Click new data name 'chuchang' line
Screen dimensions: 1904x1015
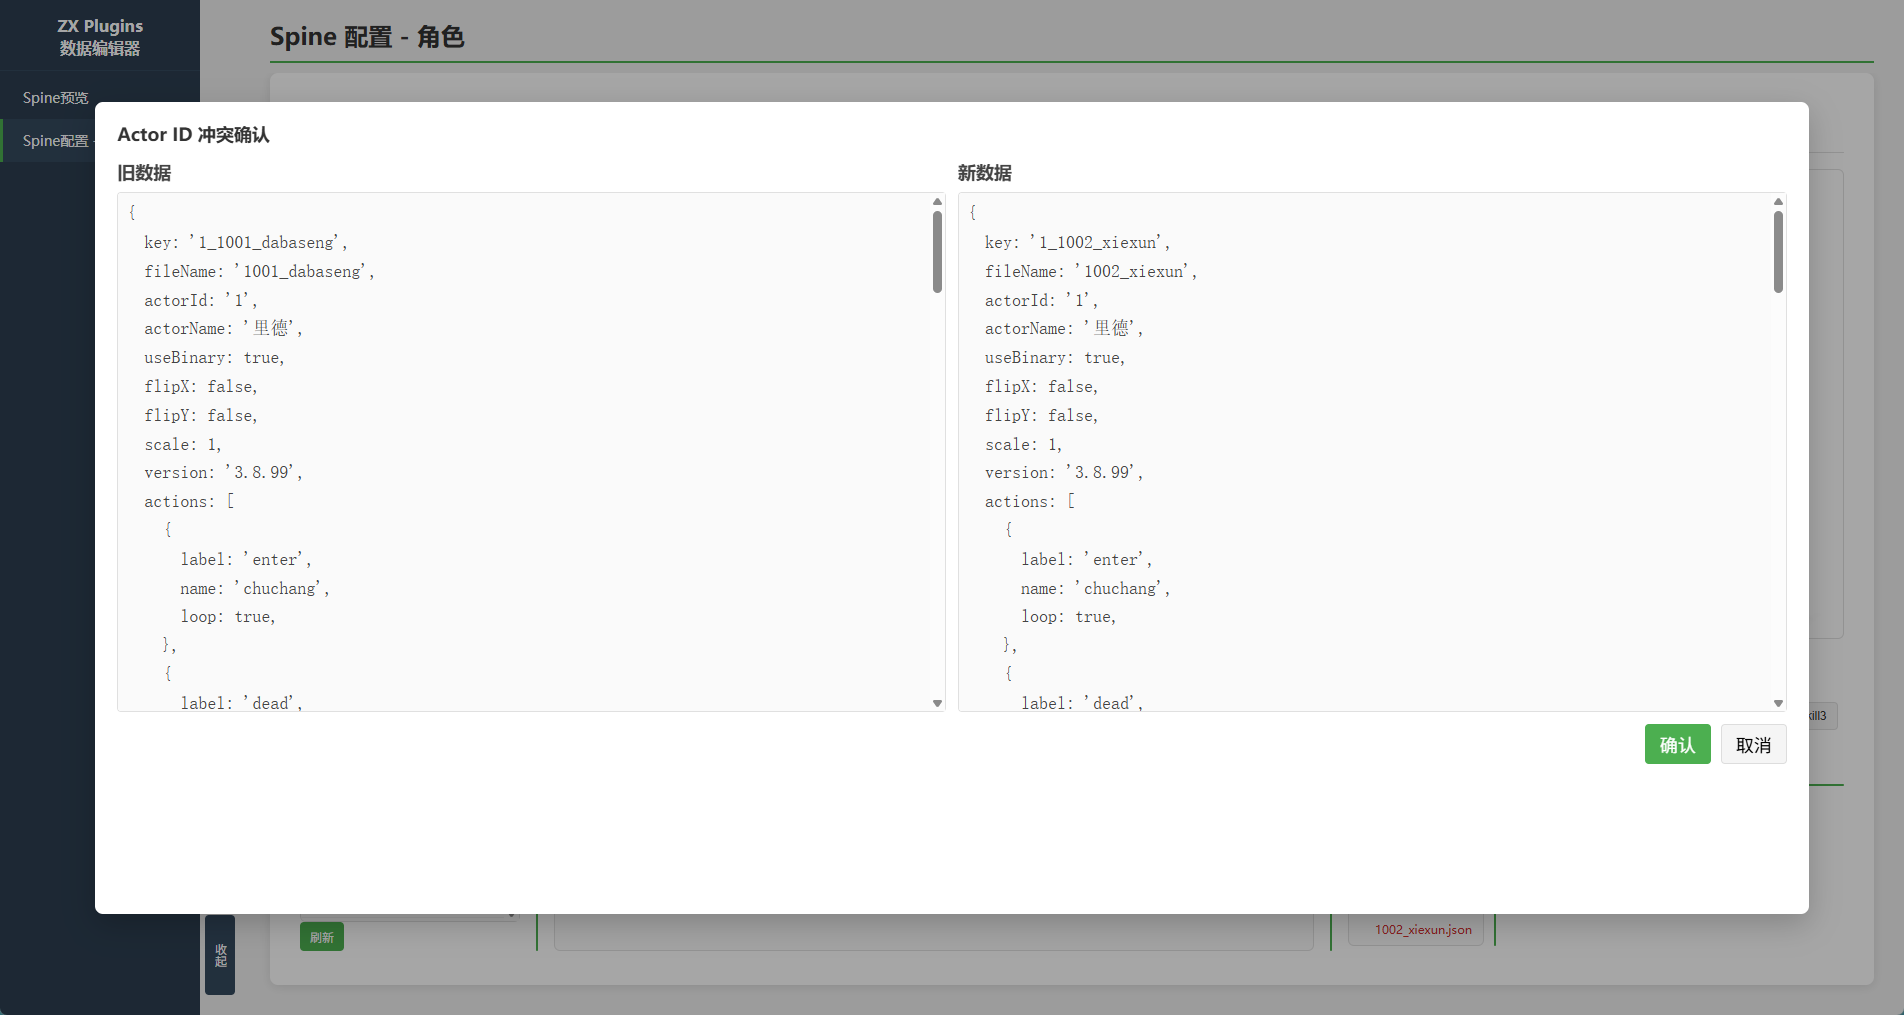[1096, 588]
